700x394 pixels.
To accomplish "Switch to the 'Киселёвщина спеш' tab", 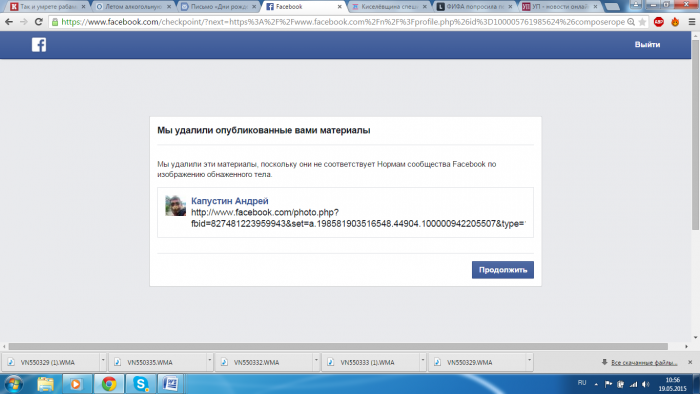I will click(x=389, y=7).
